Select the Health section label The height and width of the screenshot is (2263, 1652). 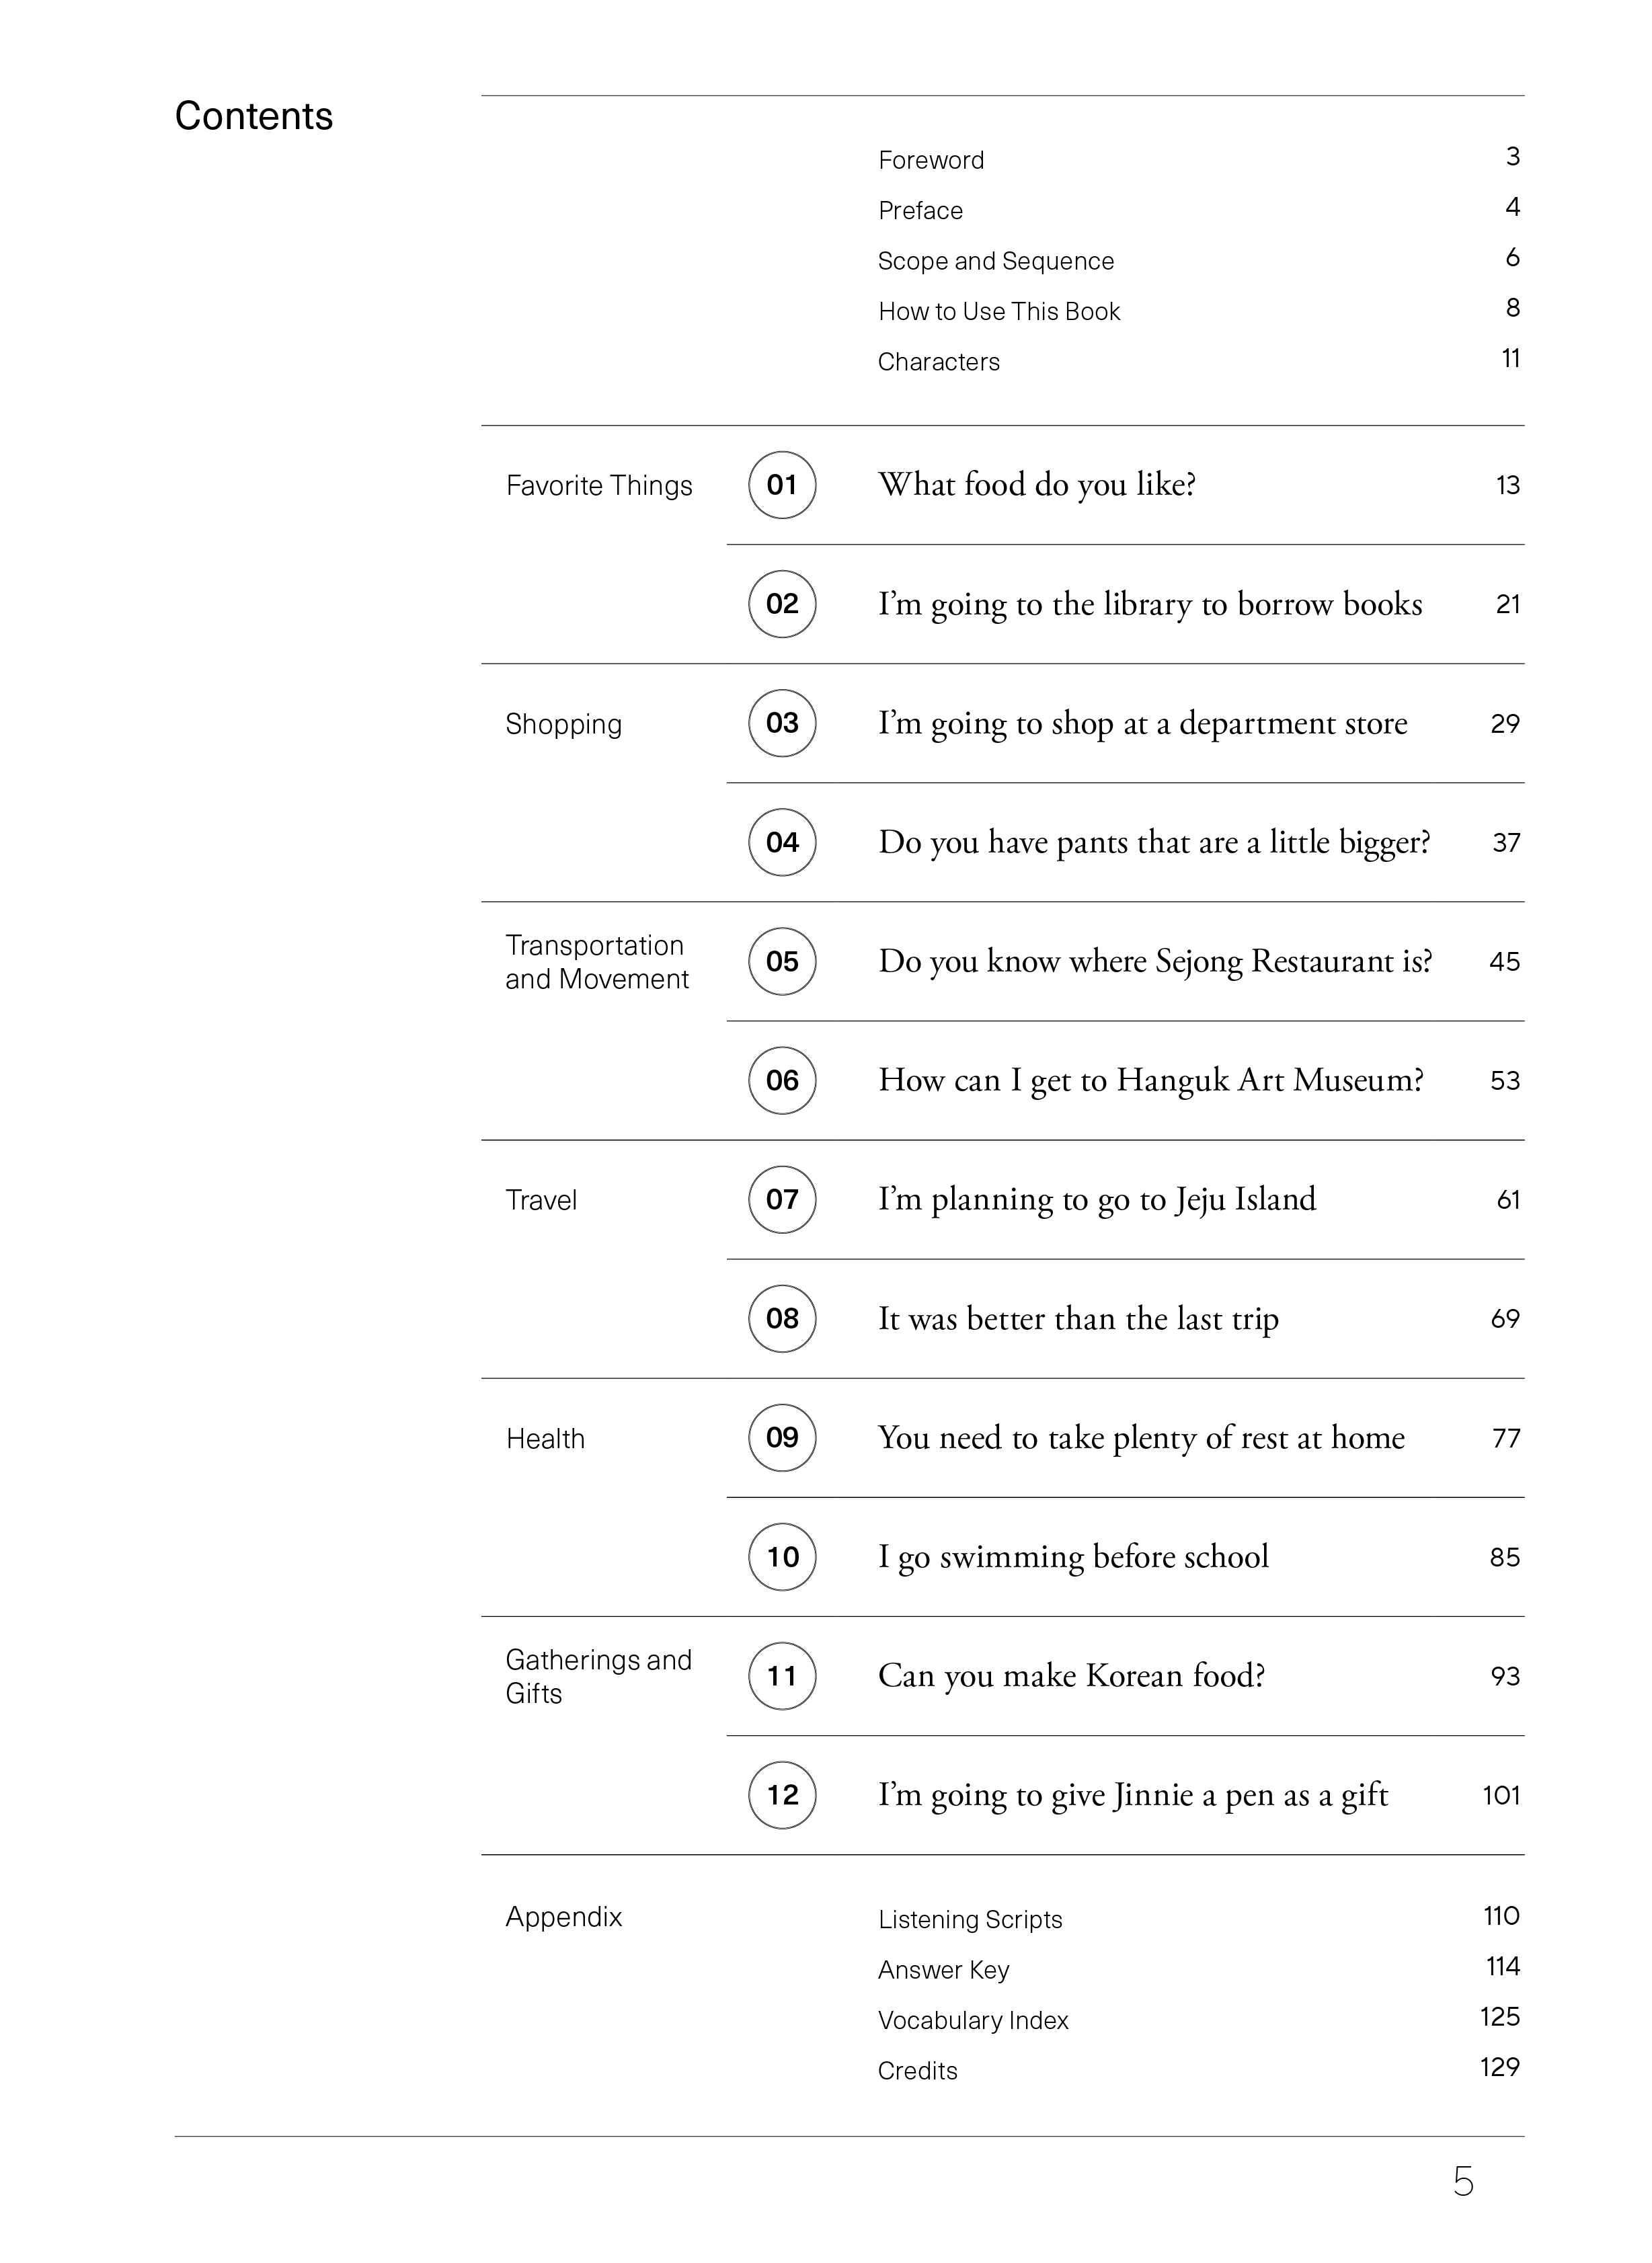(x=545, y=1439)
